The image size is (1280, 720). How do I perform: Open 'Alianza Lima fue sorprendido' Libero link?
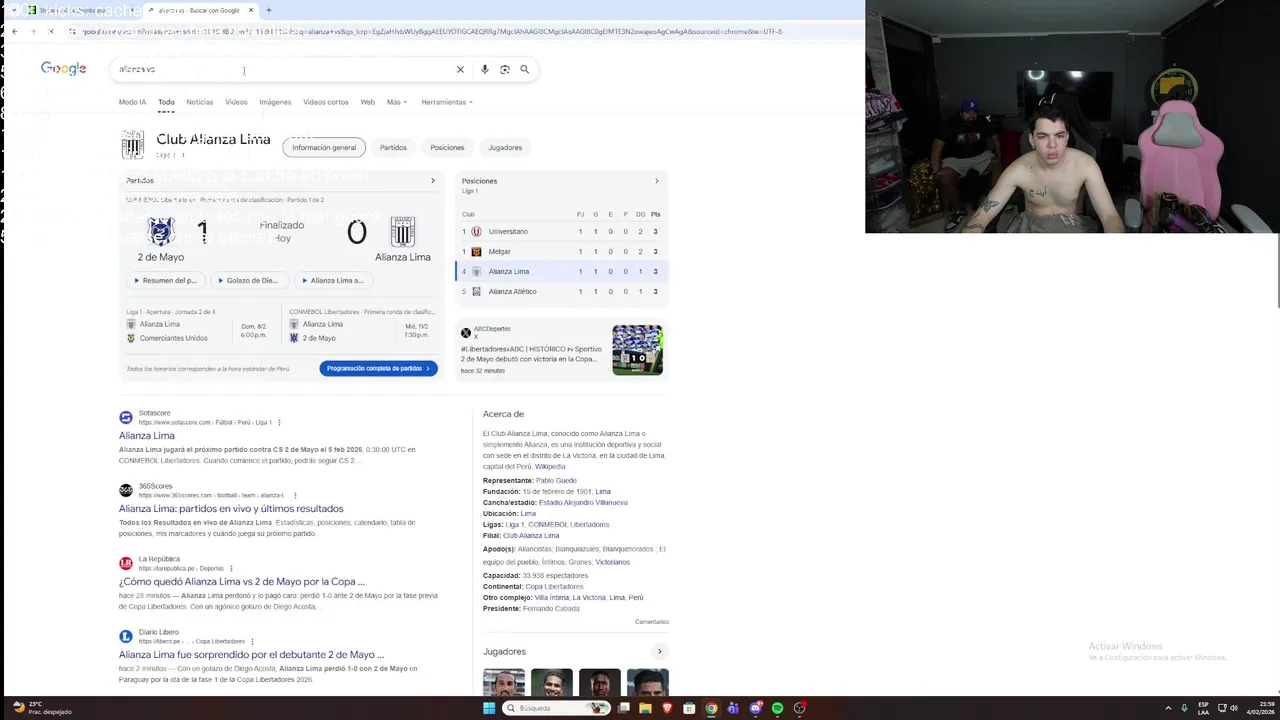click(251, 655)
